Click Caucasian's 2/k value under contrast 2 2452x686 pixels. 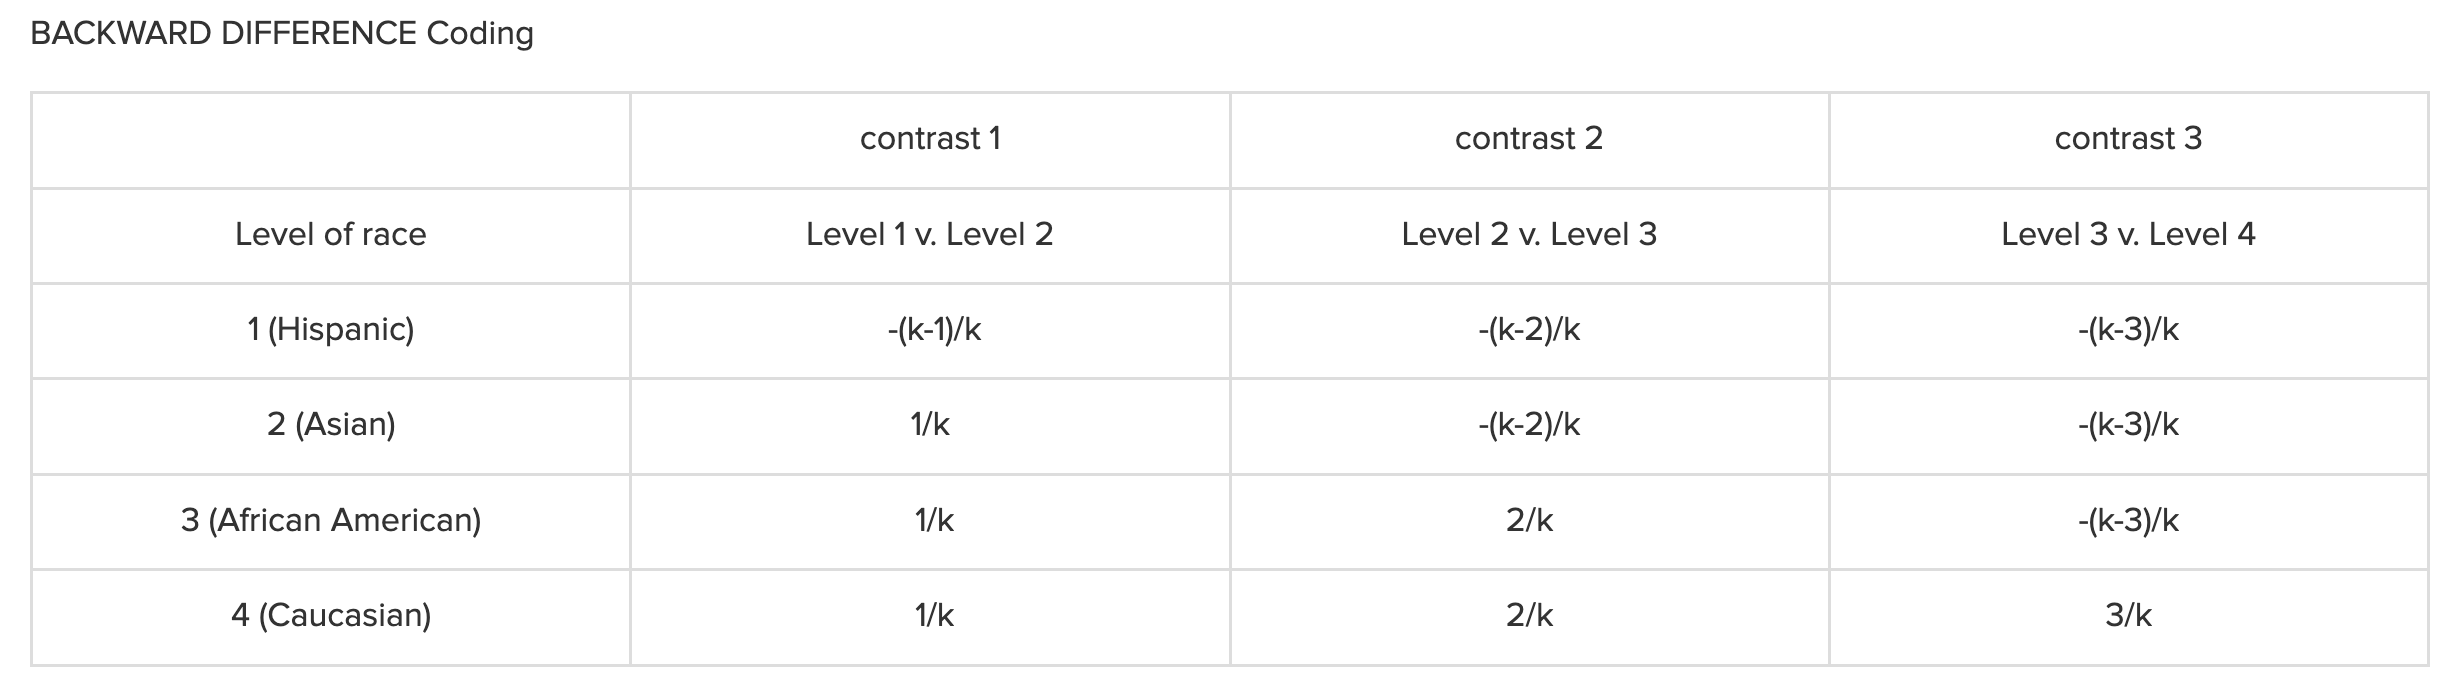coord(1529,615)
